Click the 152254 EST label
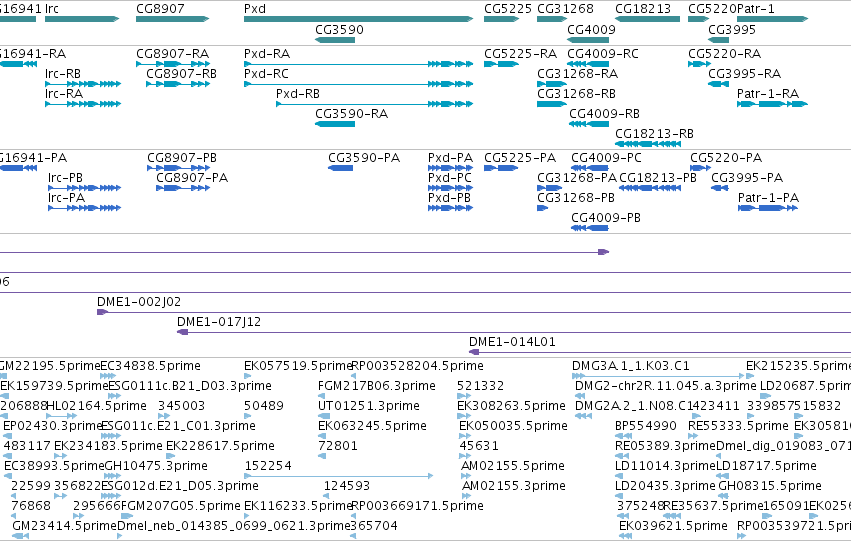Viewport: 851px width, 541px height. (x=268, y=466)
